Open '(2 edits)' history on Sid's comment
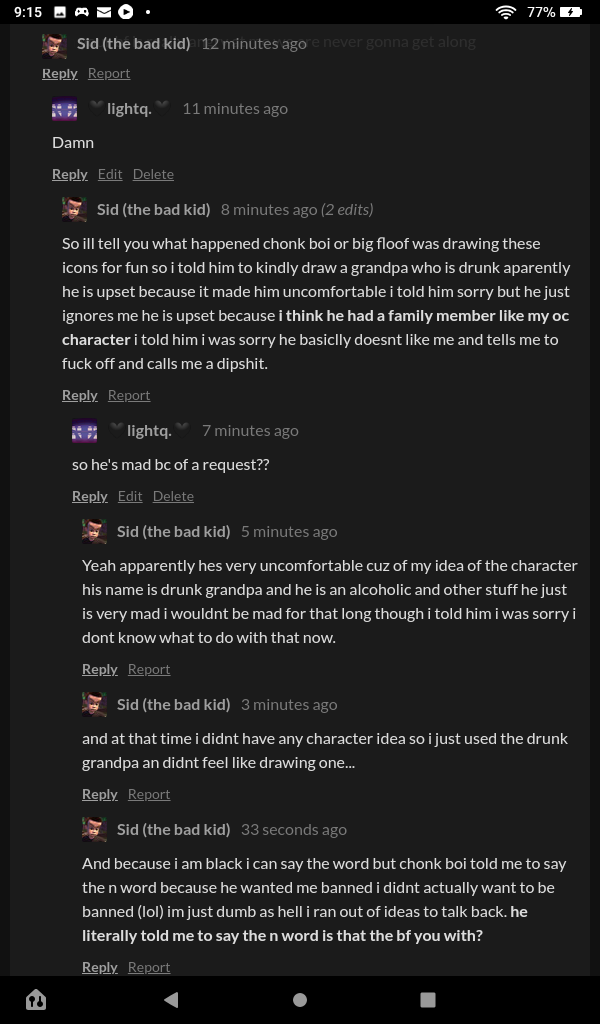 click(x=347, y=209)
